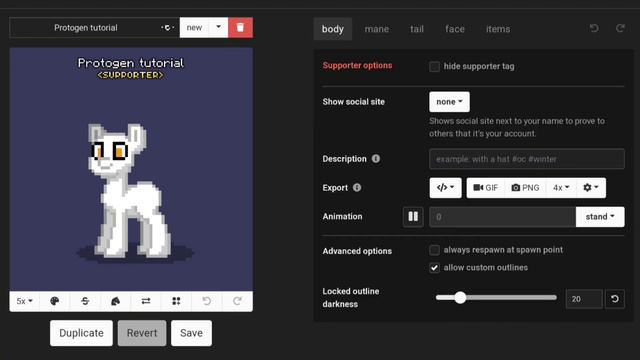This screenshot has width=640, height=360.
Task: Export the pony as GIF
Action: (486, 188)
